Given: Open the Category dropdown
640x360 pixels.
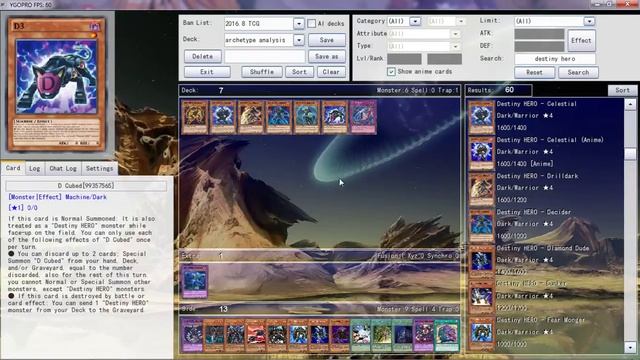Looking at the screenshot, I should 415,21.
